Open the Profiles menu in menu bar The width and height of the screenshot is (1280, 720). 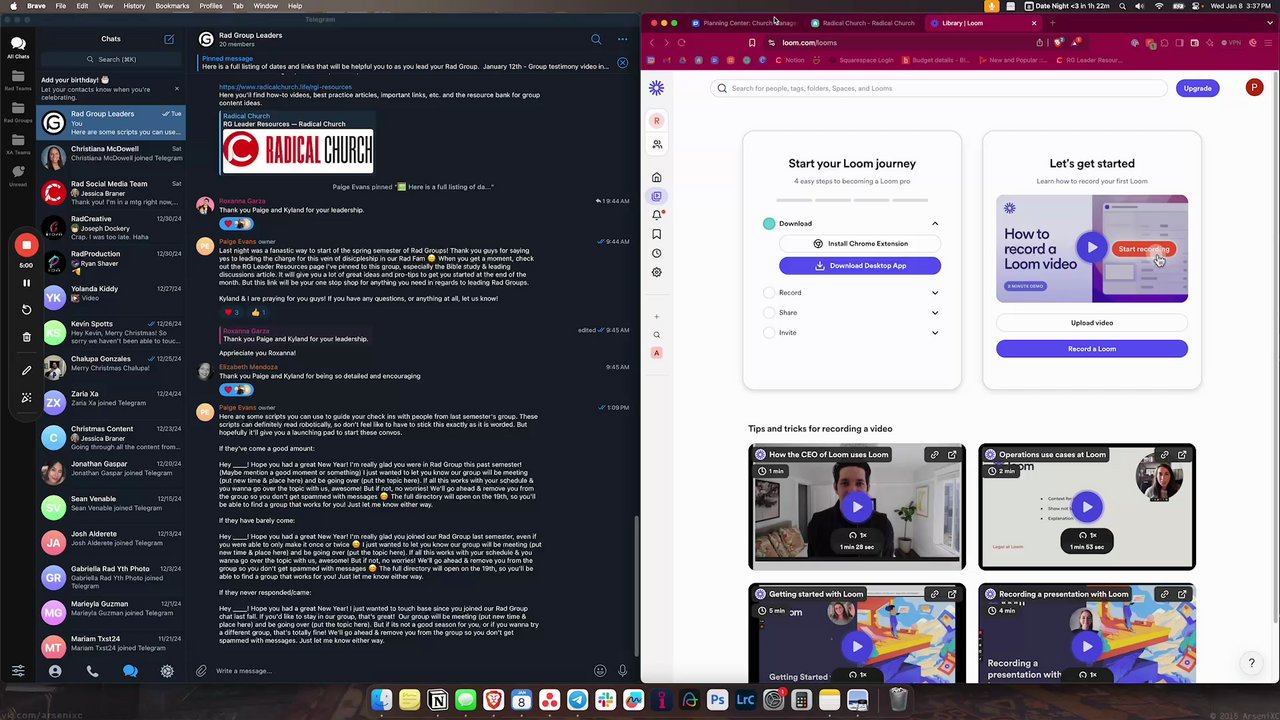pos(211,6)
